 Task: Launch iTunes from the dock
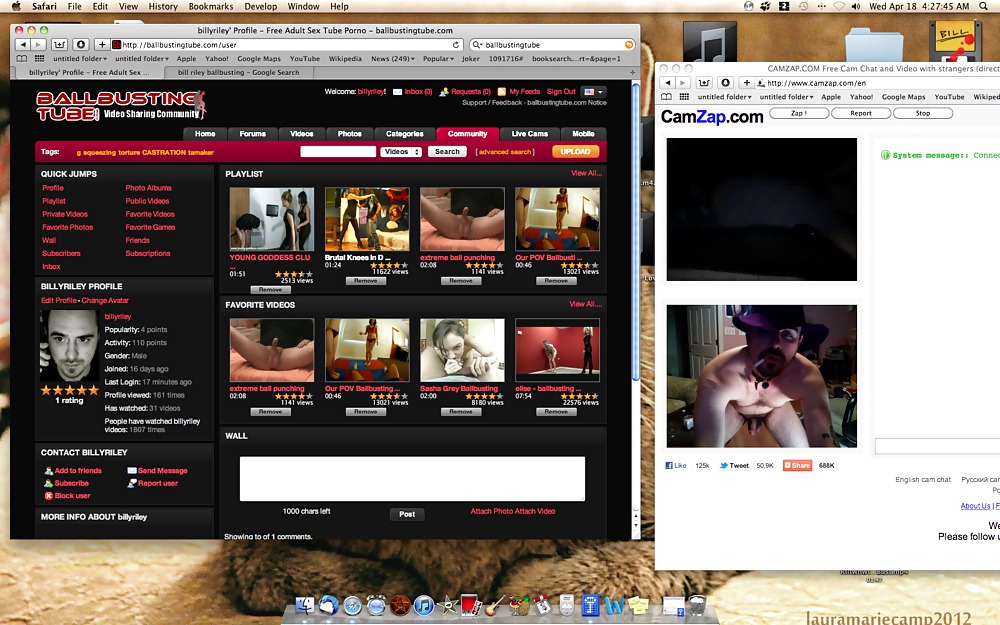(x=423, y=605)
